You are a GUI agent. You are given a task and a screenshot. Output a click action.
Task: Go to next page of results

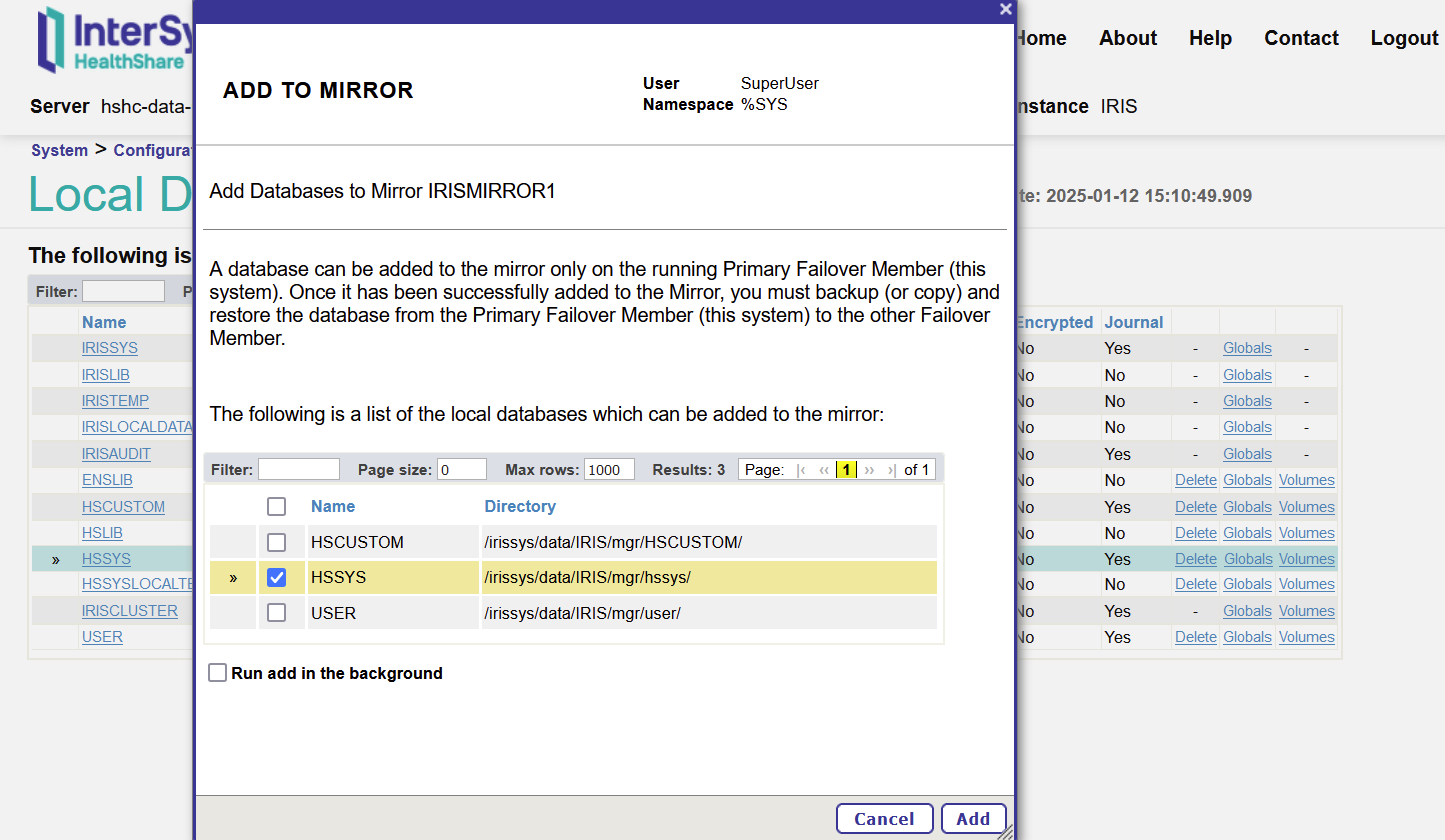coord(869,470)
